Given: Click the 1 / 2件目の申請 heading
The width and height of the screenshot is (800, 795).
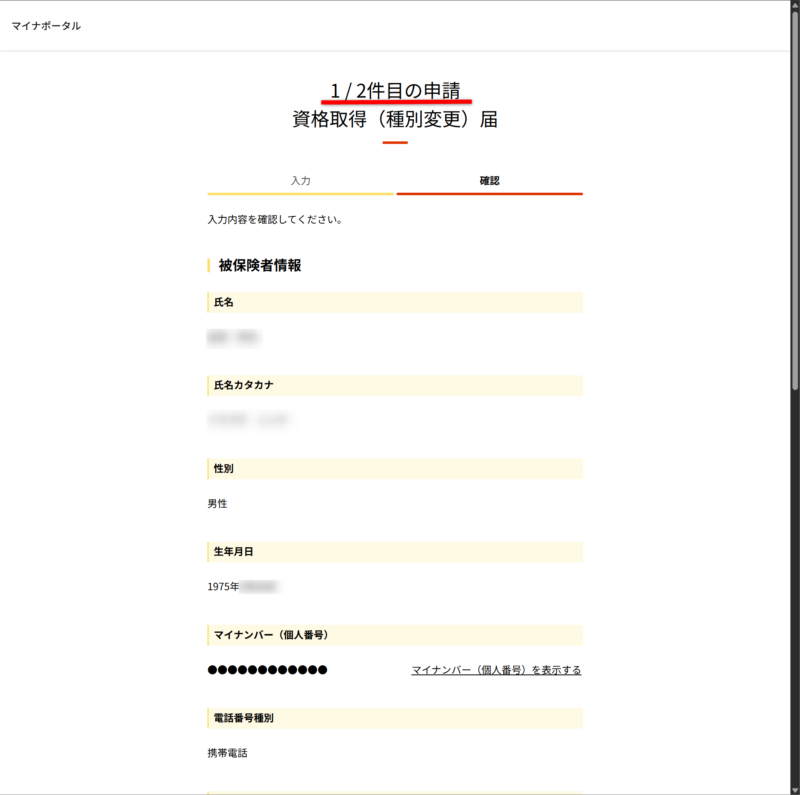Looking at the screenshot, I should pos(395,89).
